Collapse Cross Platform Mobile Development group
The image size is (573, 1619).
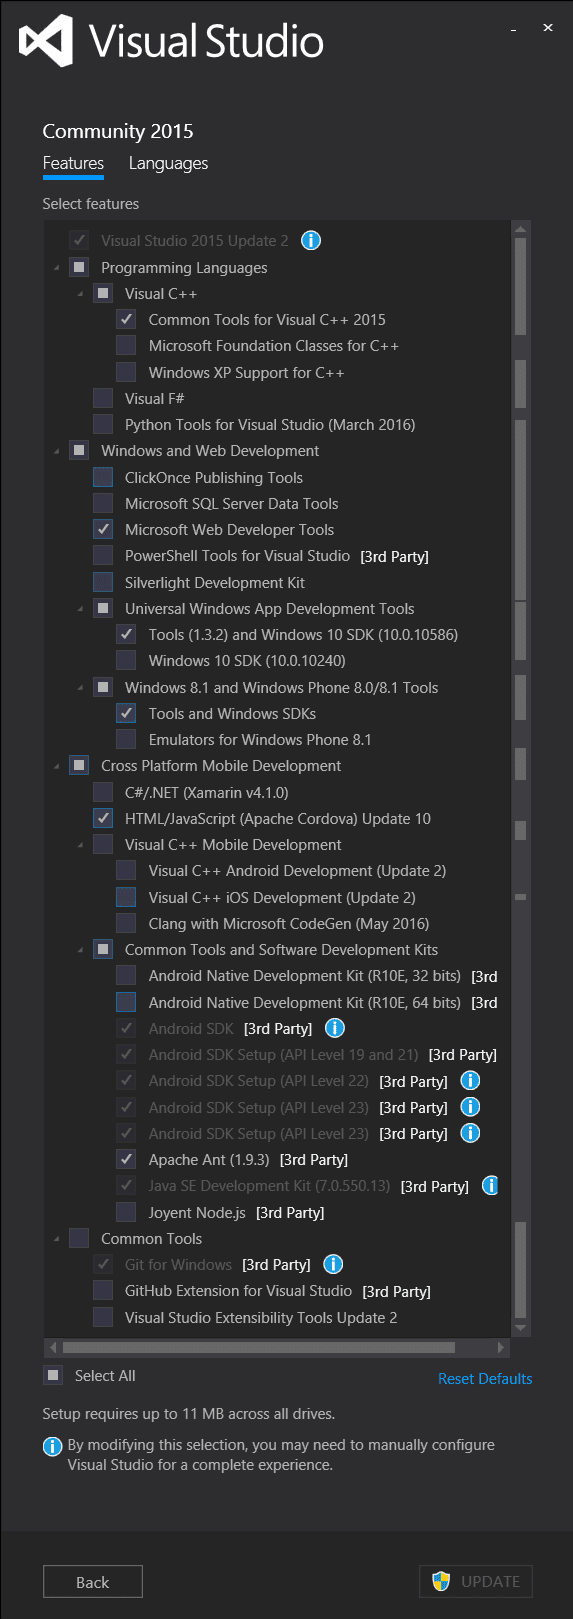point(57,766)
